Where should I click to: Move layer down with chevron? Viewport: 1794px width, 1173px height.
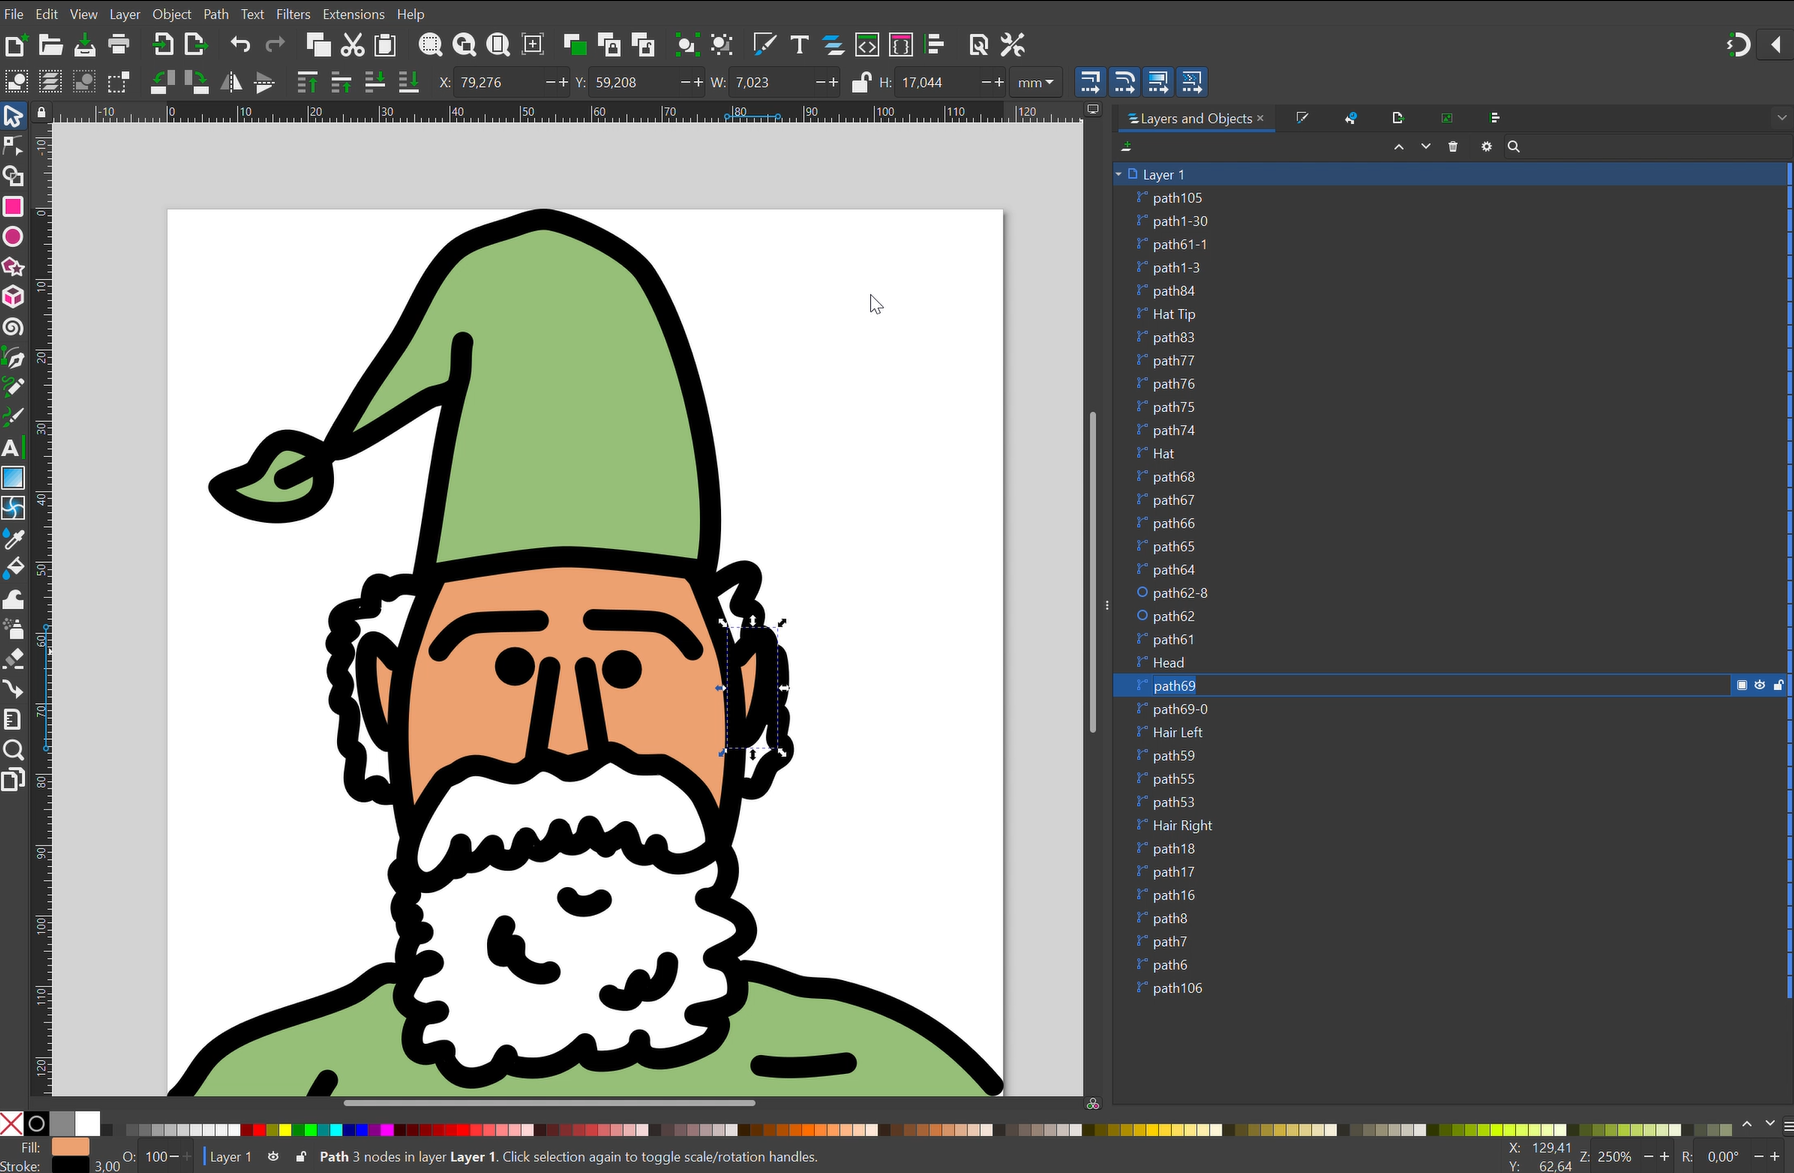point(1426,146)
